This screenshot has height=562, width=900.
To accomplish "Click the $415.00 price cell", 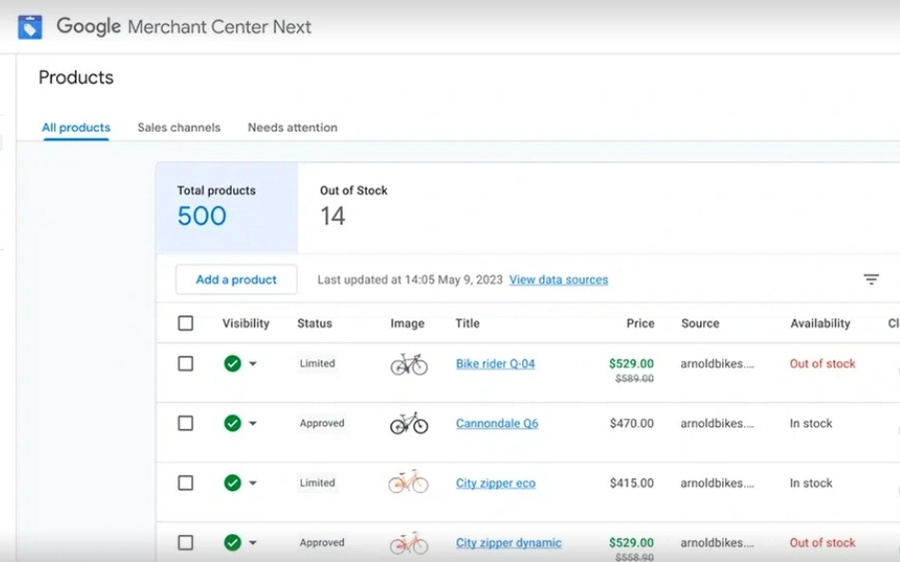I will pyautogui.click(x=631, y=483).
